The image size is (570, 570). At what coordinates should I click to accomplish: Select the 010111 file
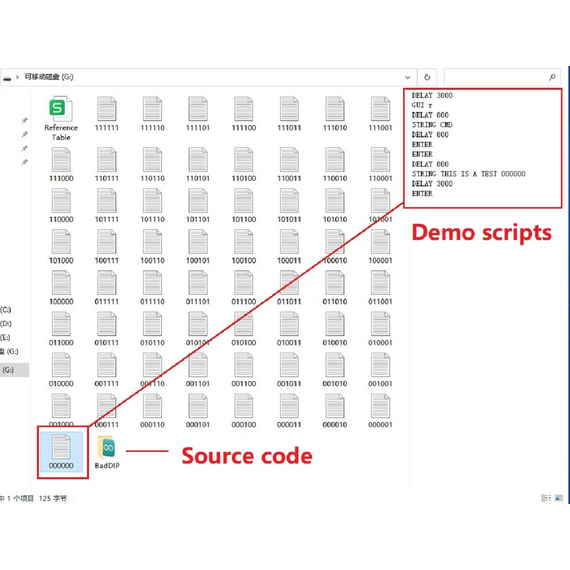pos(107,329)
